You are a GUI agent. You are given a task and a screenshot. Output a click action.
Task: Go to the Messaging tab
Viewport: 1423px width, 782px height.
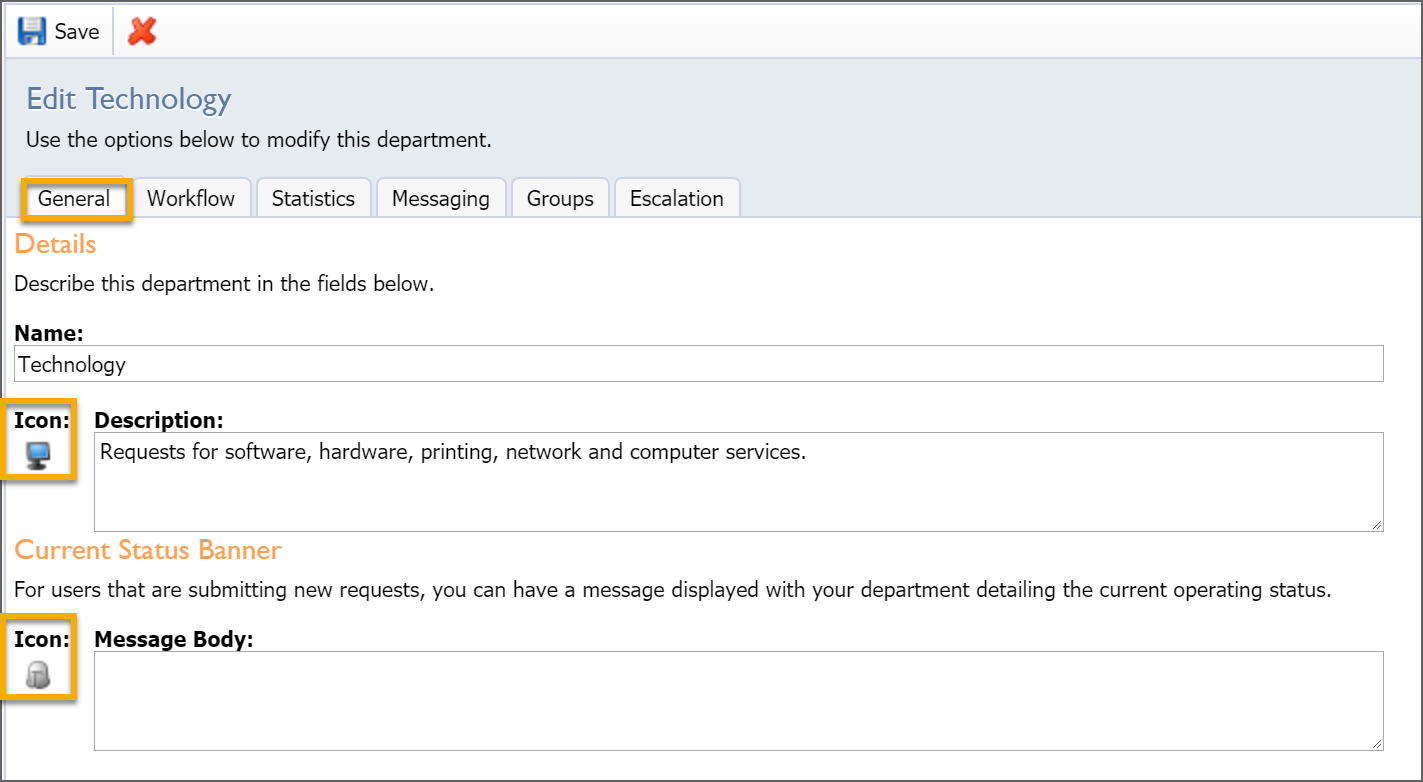441,198
